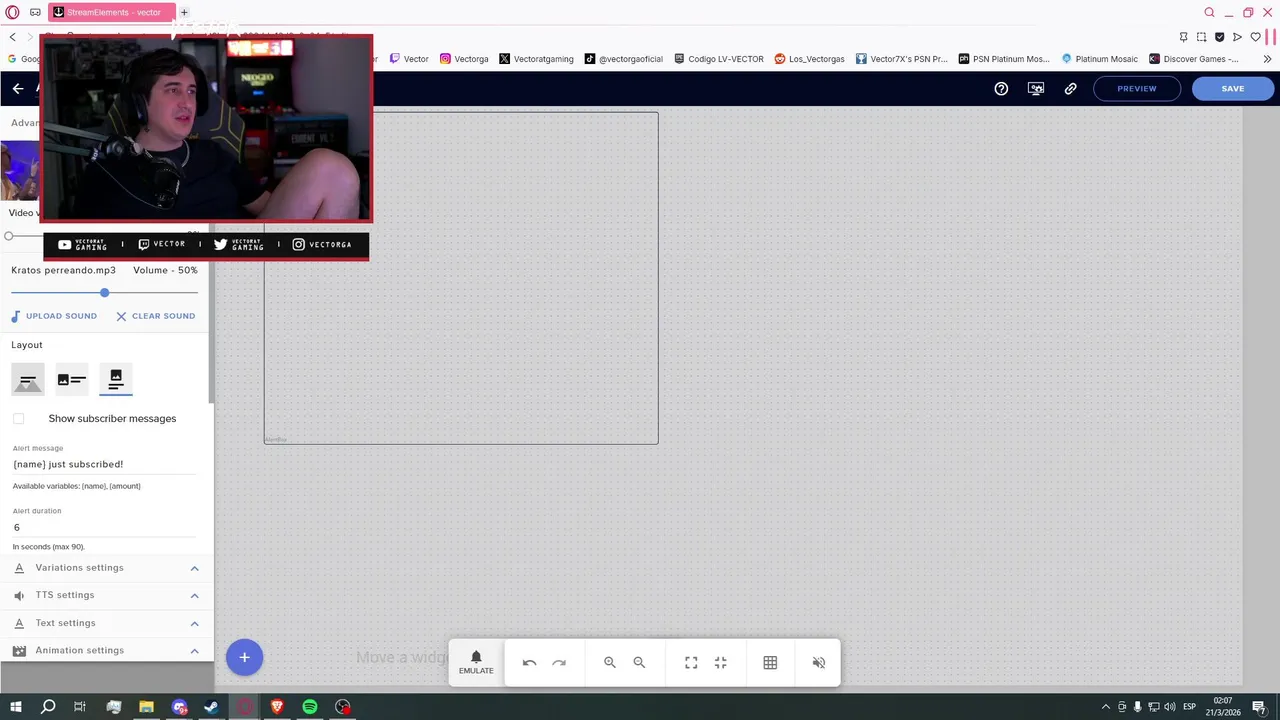This screenshot has width=1280, height=720.
Task: Open browser heart bookmarks icon
Action: (1256, 37)
